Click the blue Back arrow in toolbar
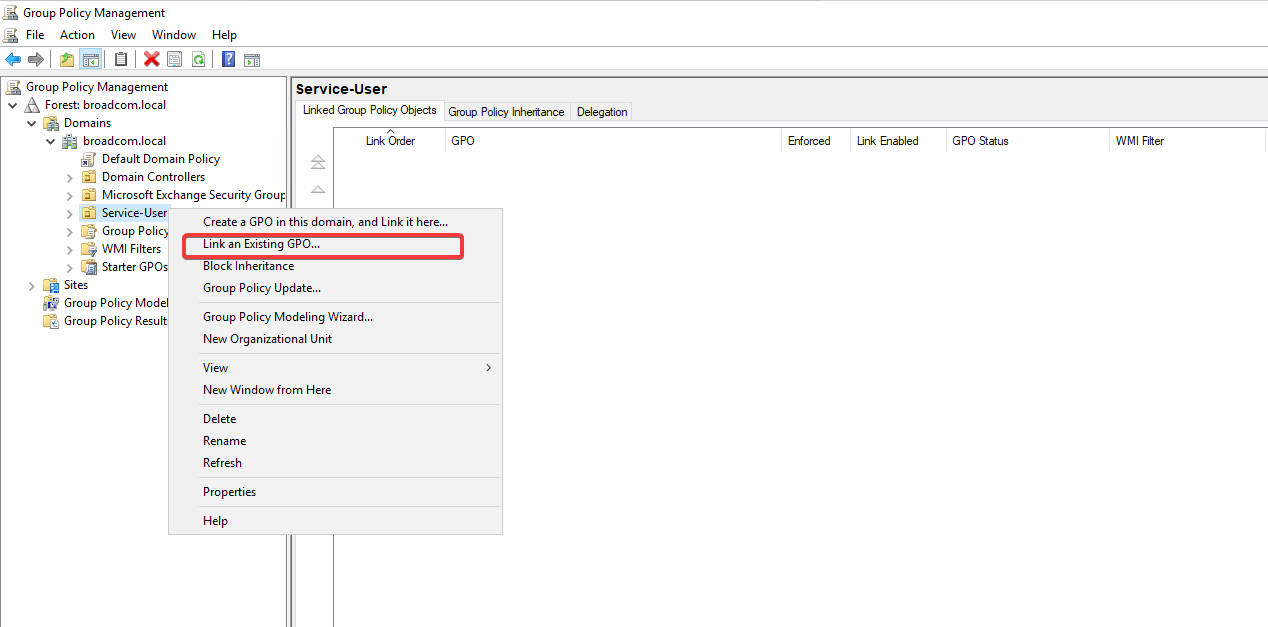 13,59
